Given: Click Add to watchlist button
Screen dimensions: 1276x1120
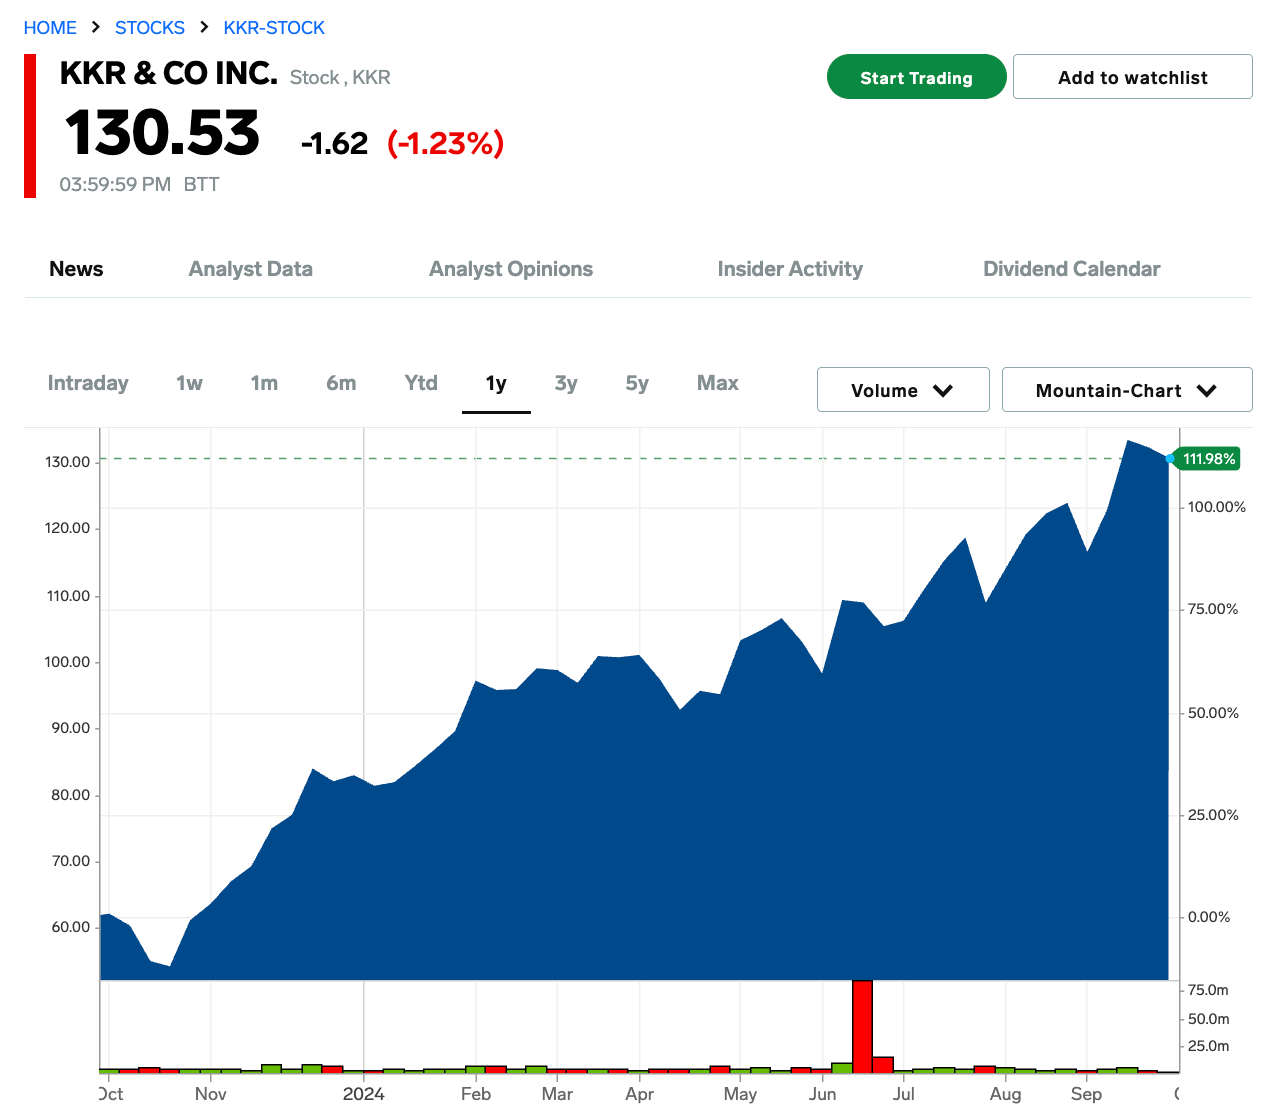Looking at the screenshot, I should 1133,77.
